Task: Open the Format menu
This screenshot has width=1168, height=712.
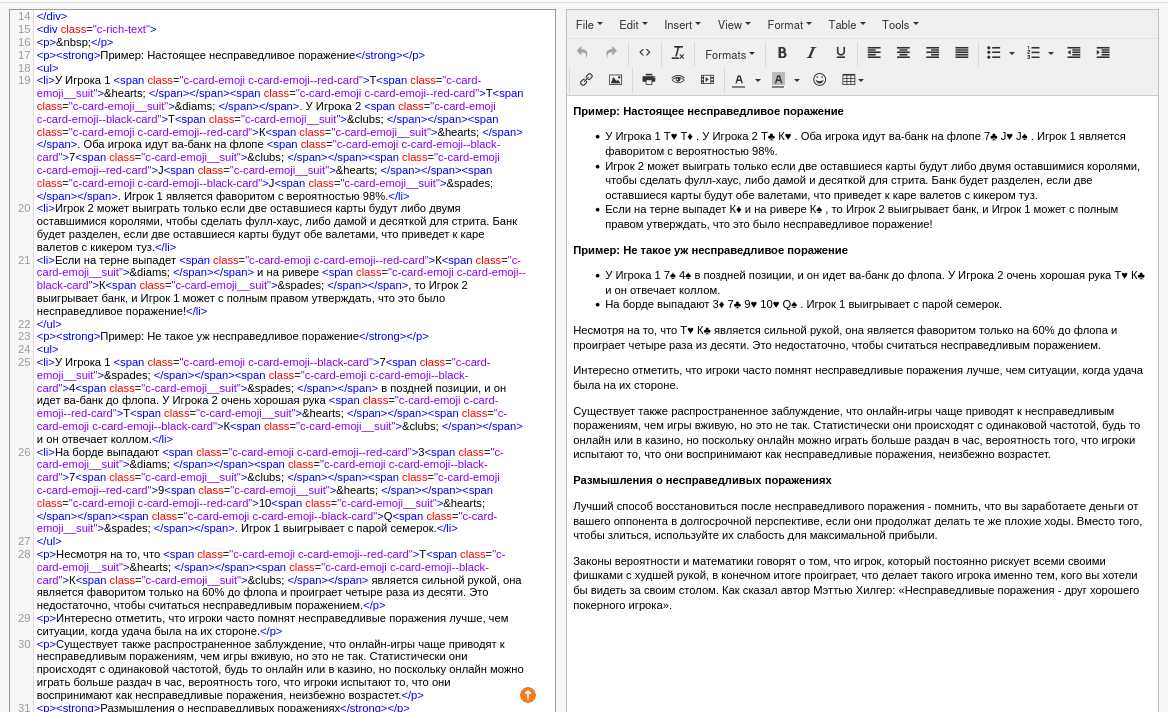Action: pos(789,25)
